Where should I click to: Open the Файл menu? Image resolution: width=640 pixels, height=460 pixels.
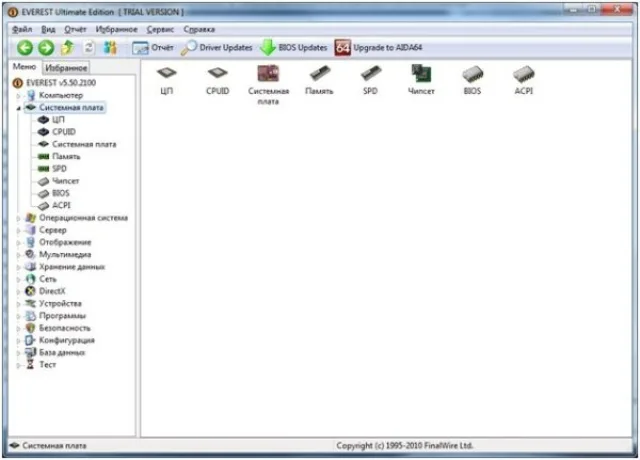point(22,29)
